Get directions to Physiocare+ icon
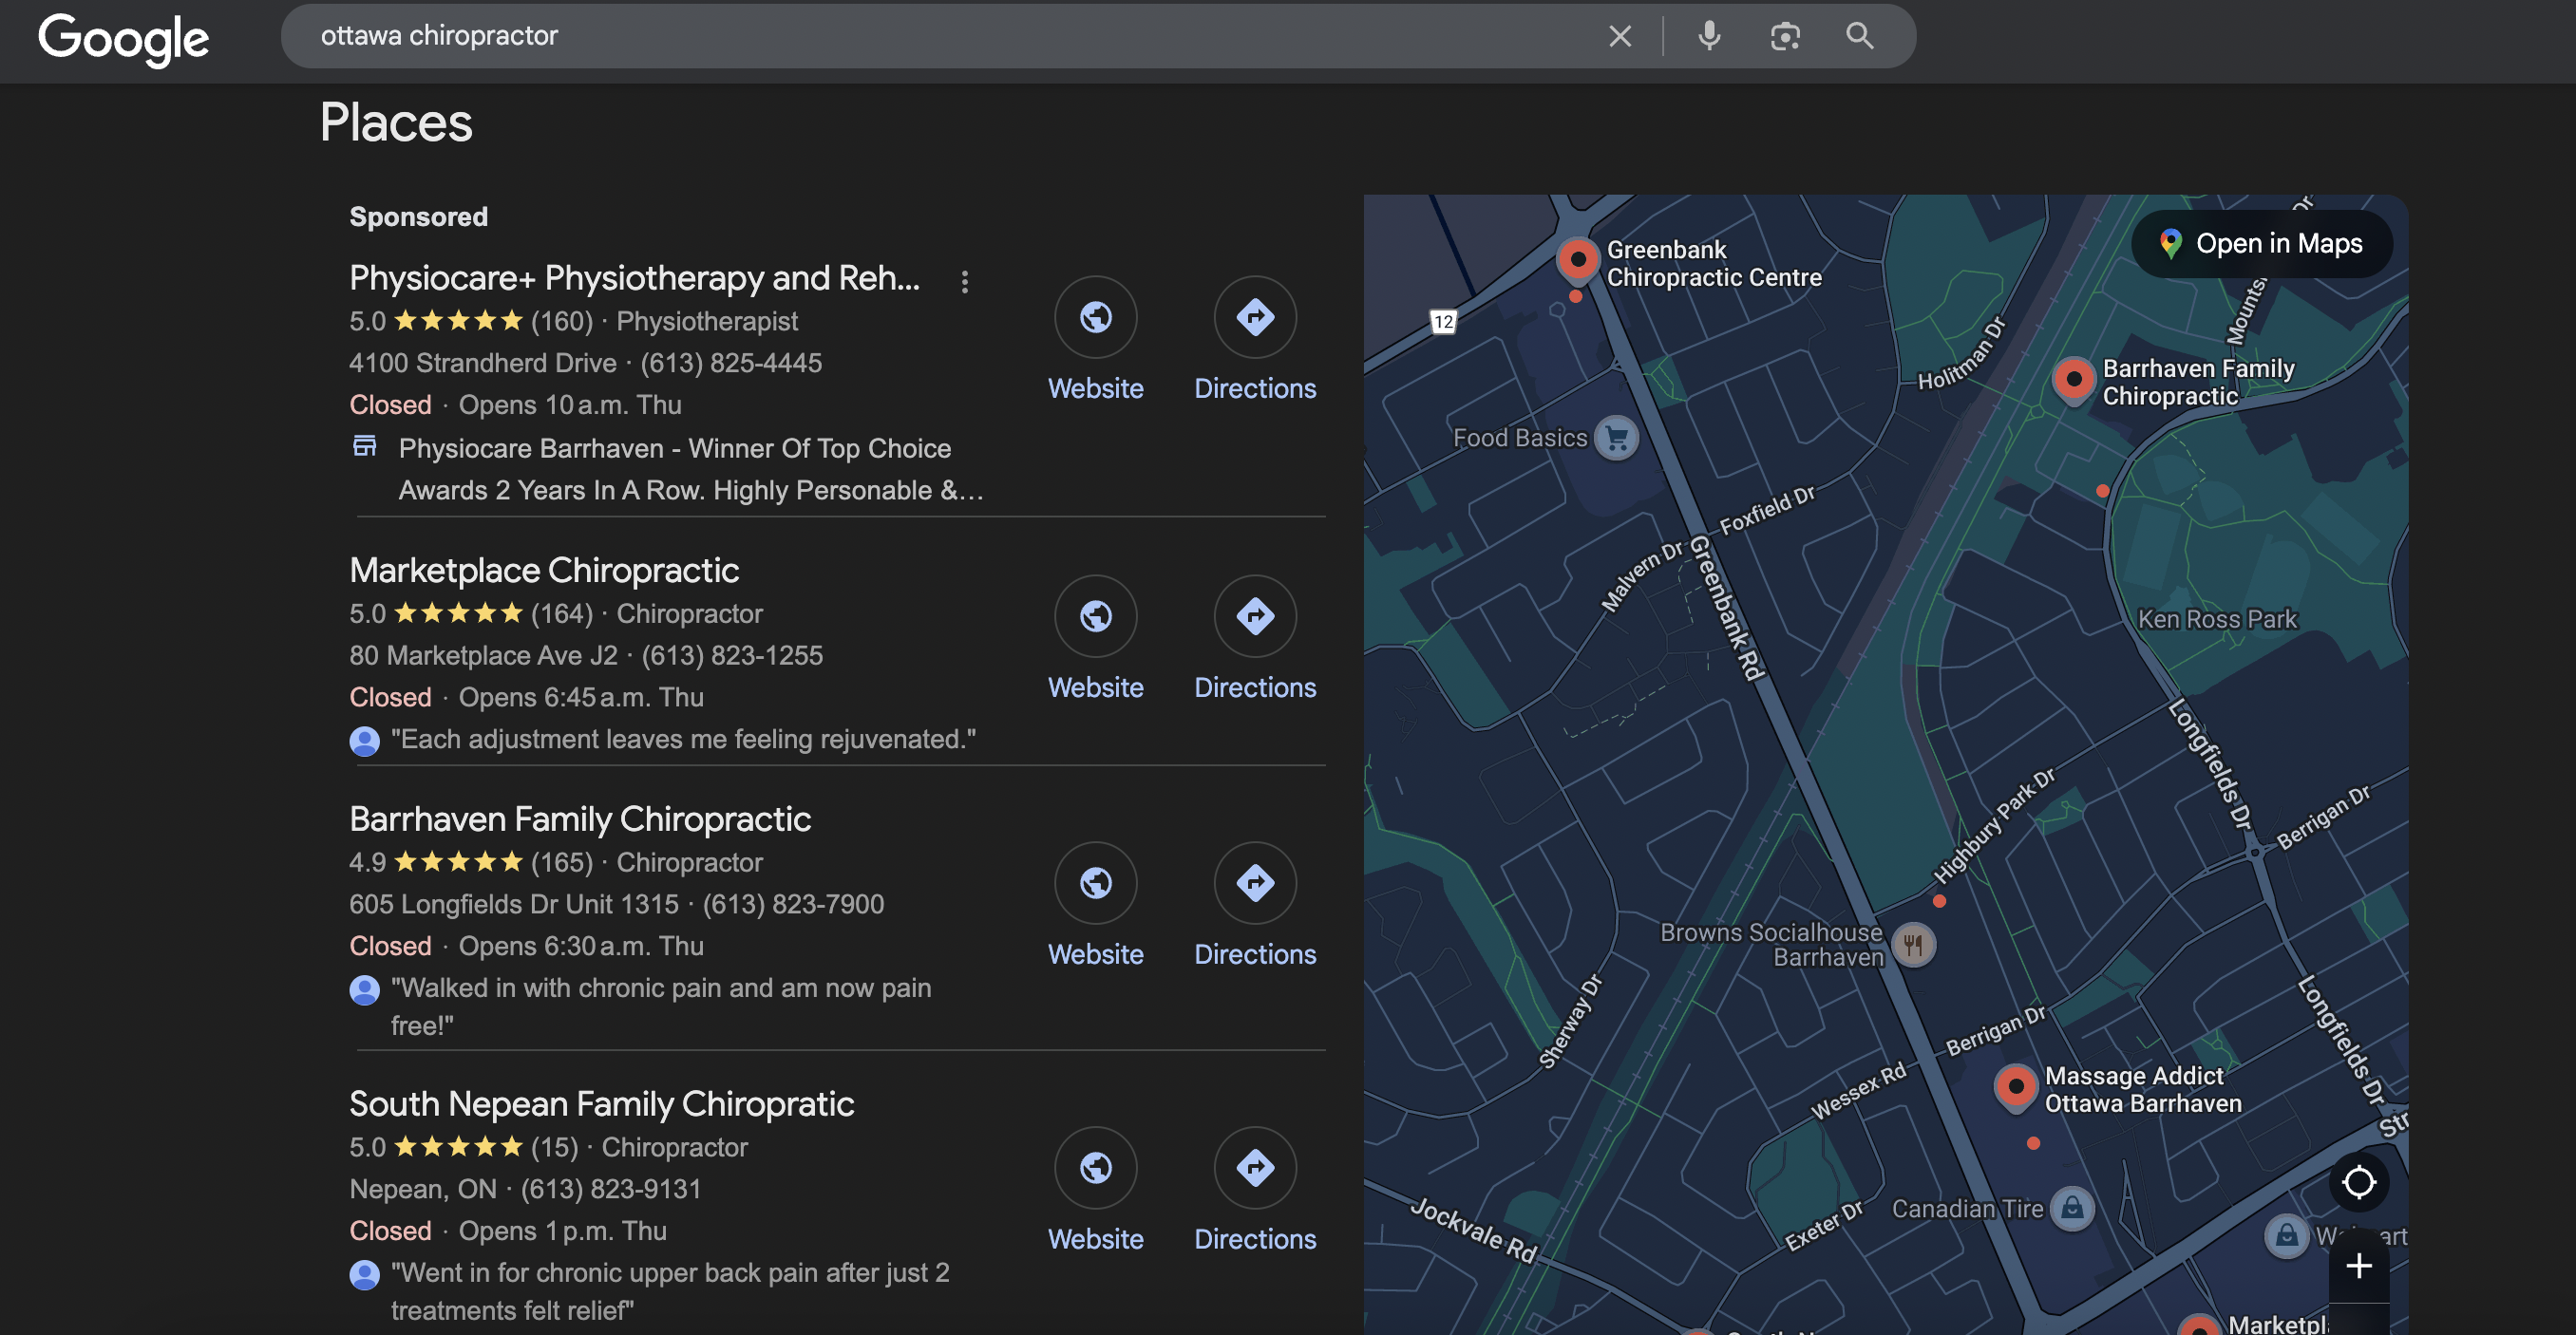Viewport: 2576px width, 1335px height. [1255, 317]
